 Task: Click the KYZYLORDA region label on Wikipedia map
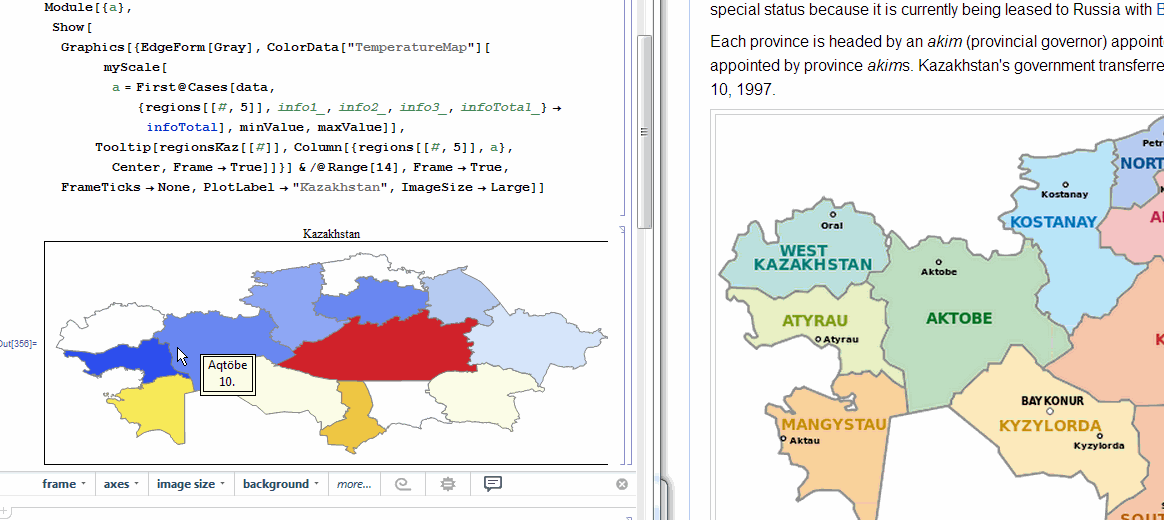pos(1050,426)
